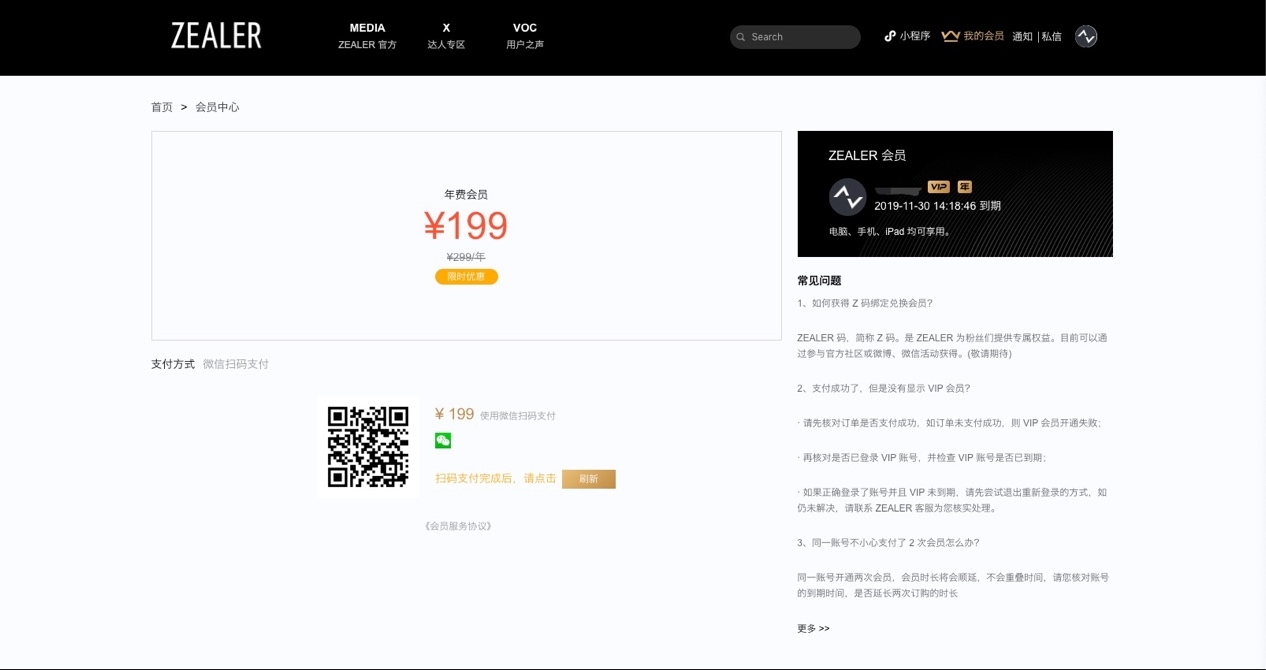
Task: Open the 私信 private messages link
Action: coord(1051,35)
